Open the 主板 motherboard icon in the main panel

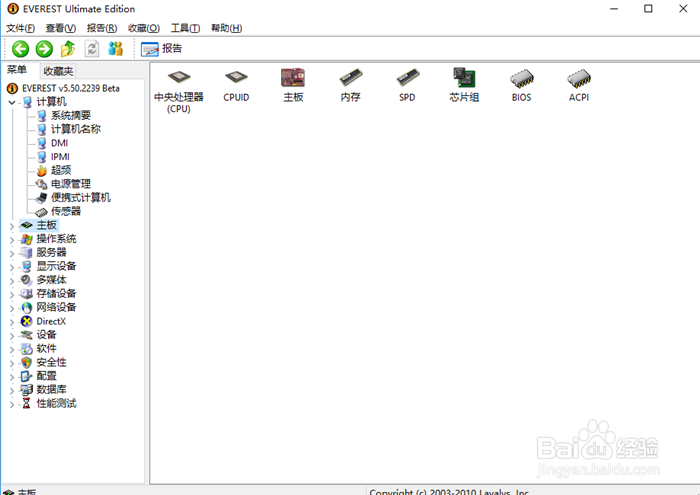293,86
